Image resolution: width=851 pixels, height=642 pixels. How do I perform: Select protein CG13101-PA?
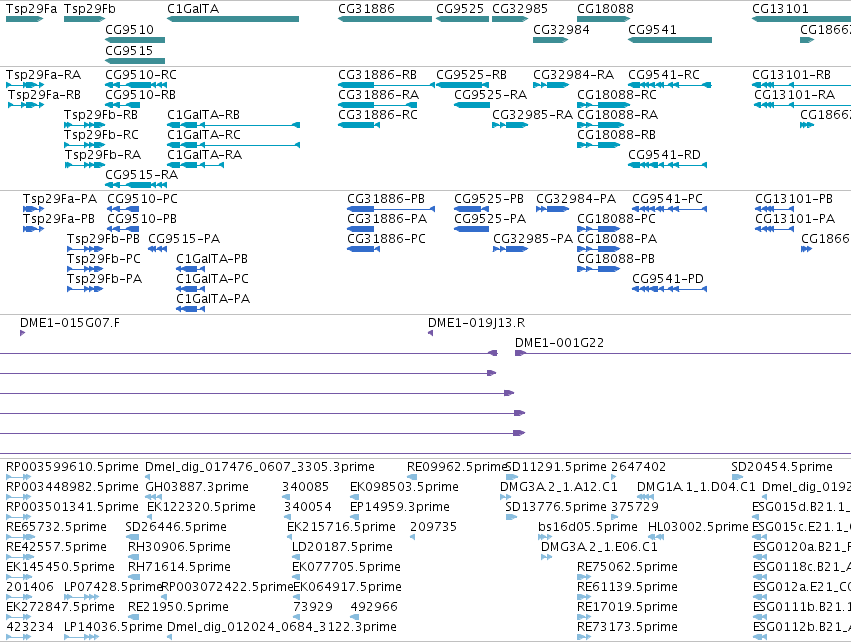775,229
